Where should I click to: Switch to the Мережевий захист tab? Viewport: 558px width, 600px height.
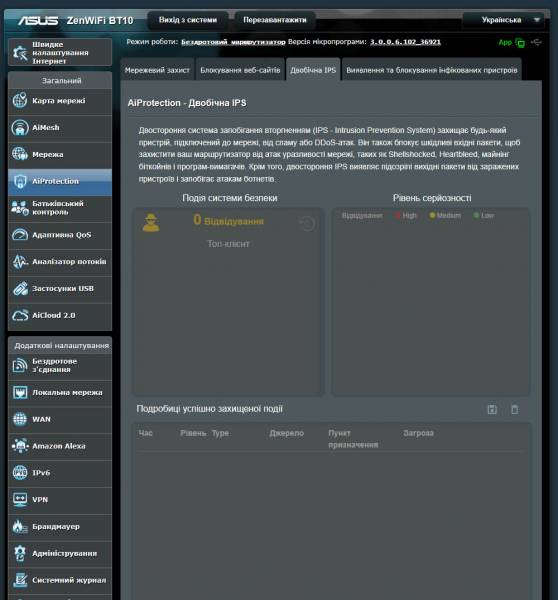(157, 70)
